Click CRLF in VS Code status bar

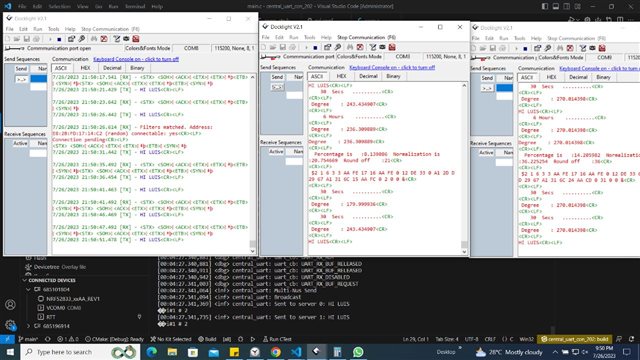click(x=490, y=339)
